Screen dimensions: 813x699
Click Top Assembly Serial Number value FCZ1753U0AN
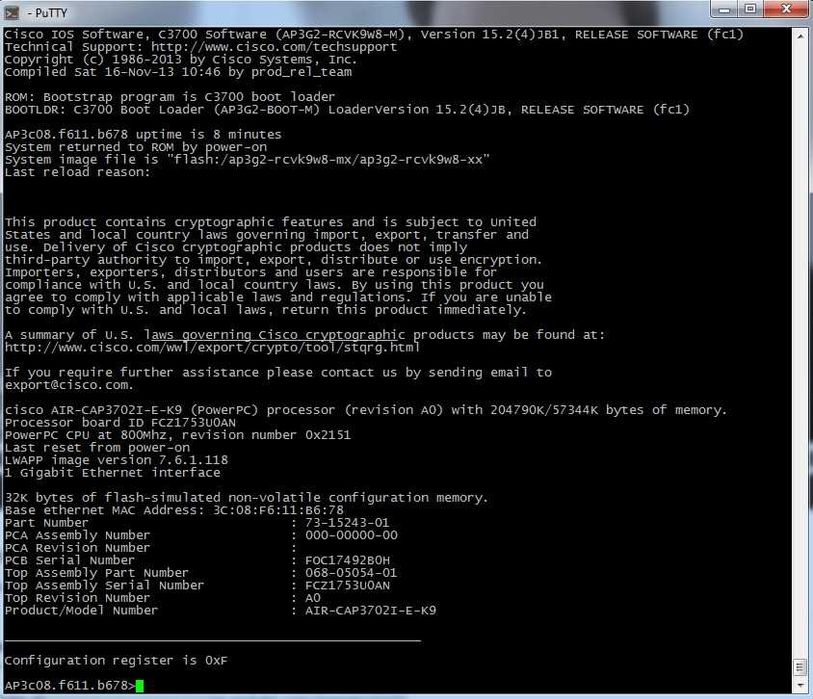click(347, 585)
